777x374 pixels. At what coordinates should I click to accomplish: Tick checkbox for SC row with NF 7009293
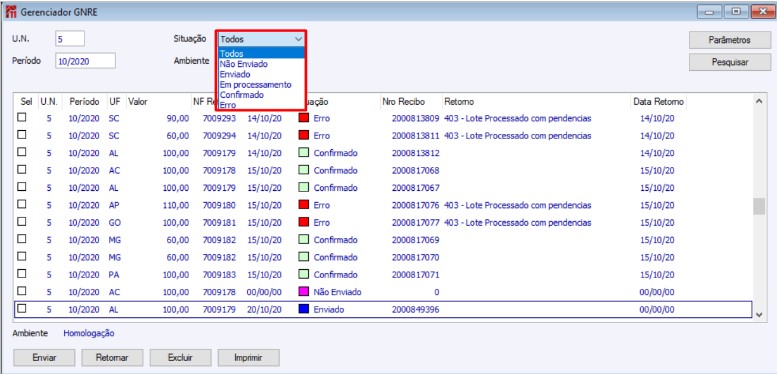coord(22,118)
